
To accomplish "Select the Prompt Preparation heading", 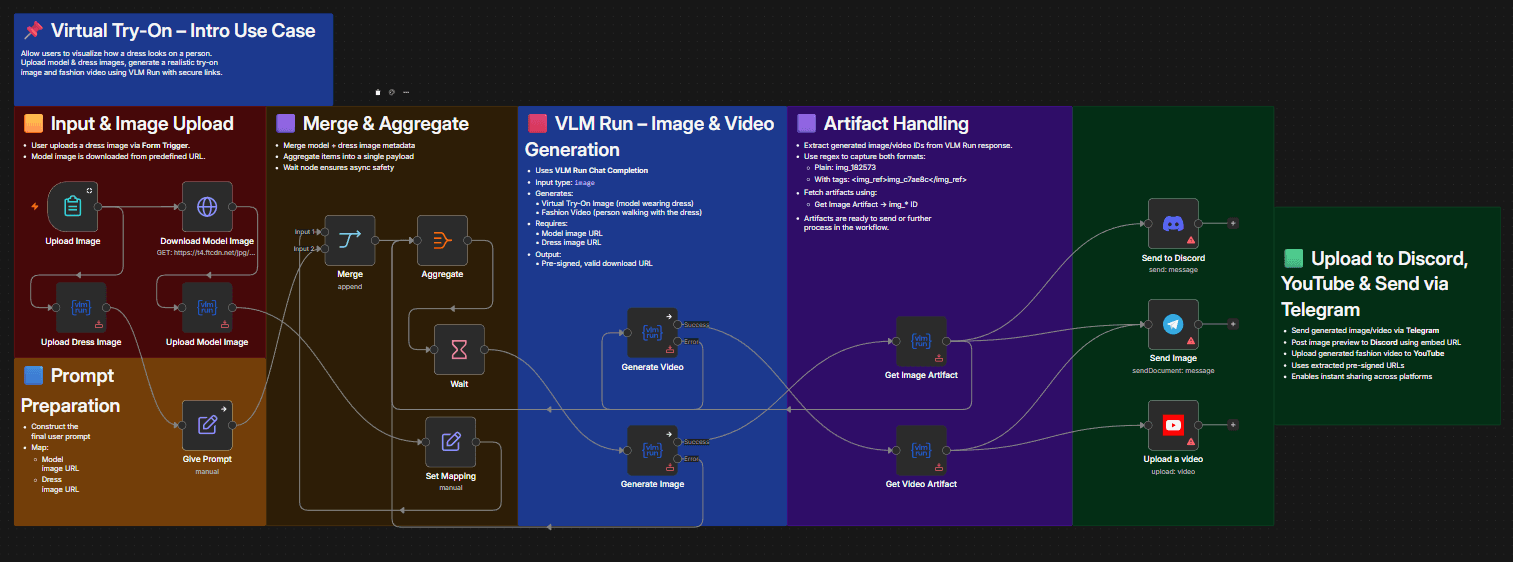I will (71, 390).
